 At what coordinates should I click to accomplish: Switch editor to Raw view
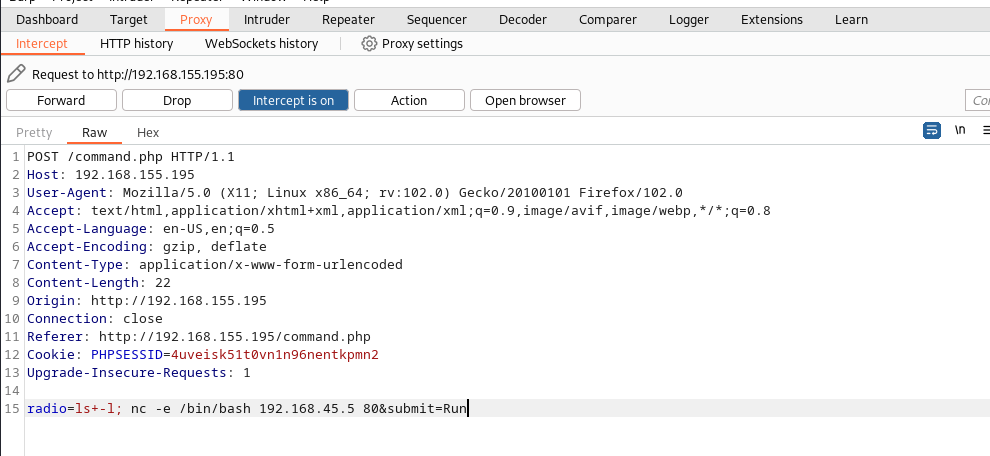pyautogui.click(x=95, y=132)
